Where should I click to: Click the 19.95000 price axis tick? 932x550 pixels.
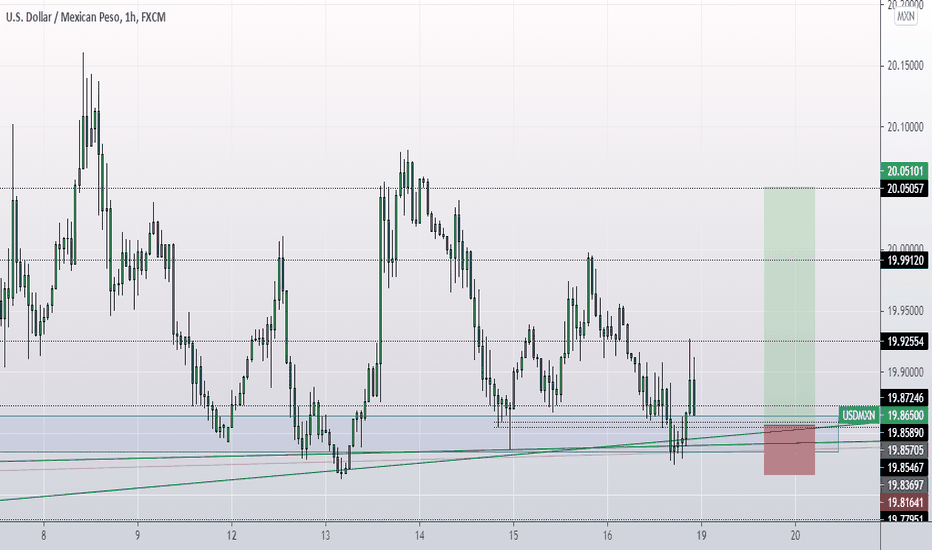(x=905, y=310)
